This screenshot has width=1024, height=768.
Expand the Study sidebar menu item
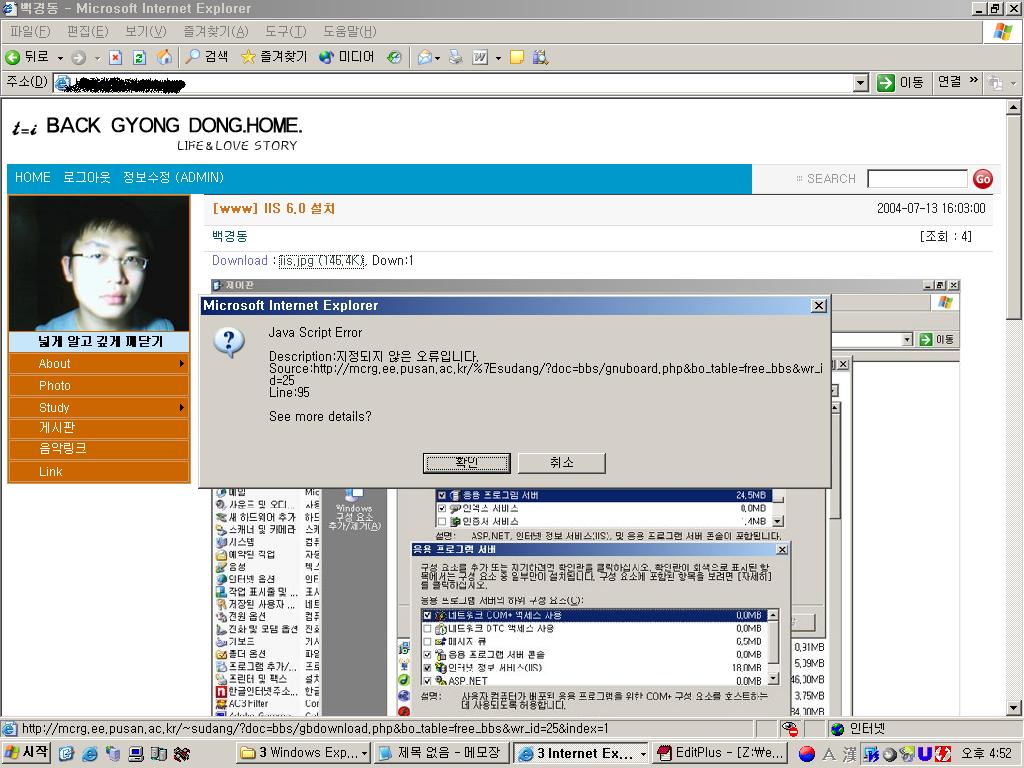coord(98,407)
